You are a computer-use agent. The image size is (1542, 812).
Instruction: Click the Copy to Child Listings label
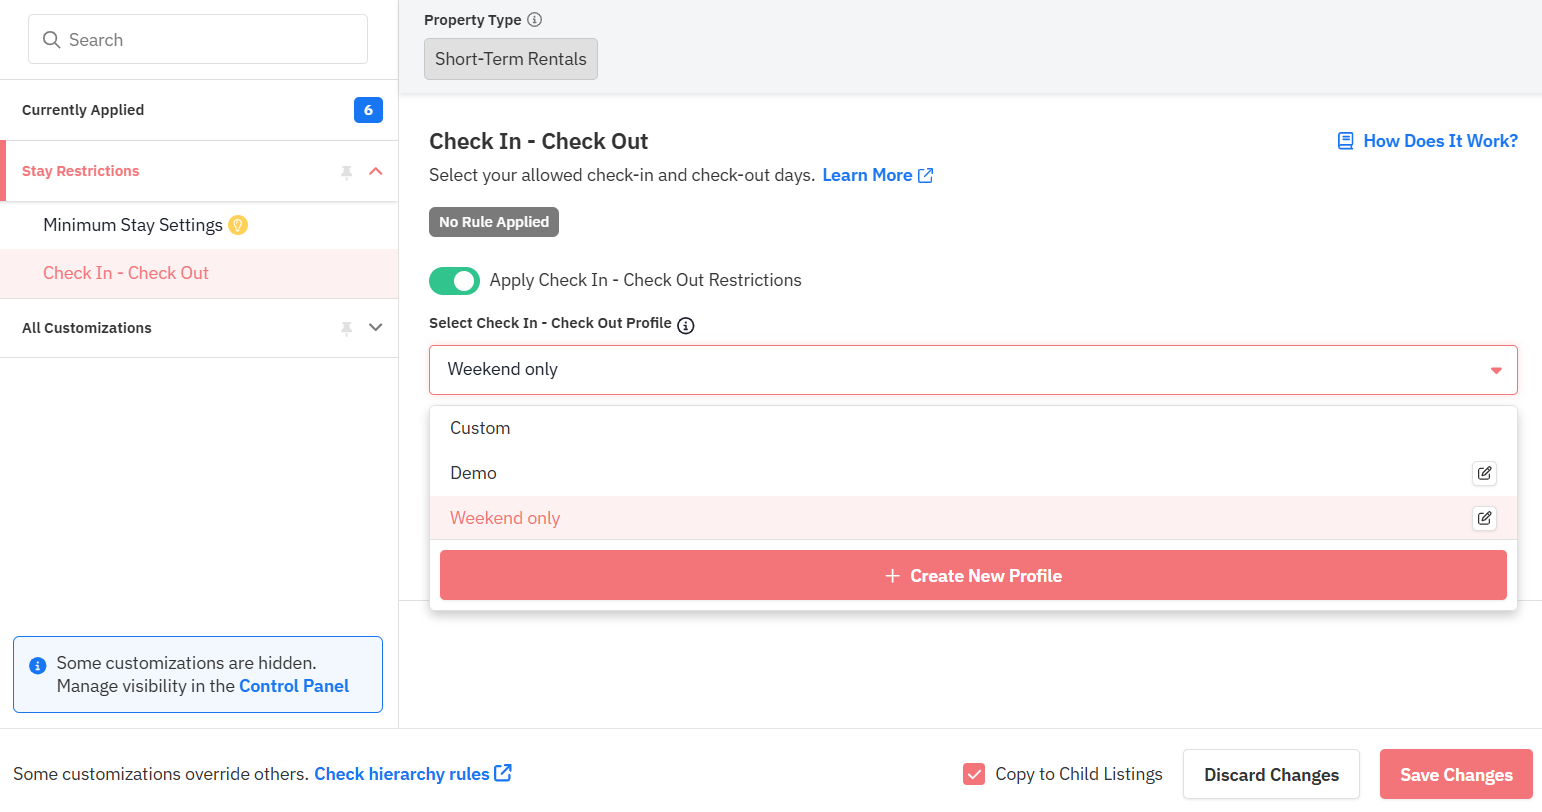pyautogui.click(x=1079, y=774)
